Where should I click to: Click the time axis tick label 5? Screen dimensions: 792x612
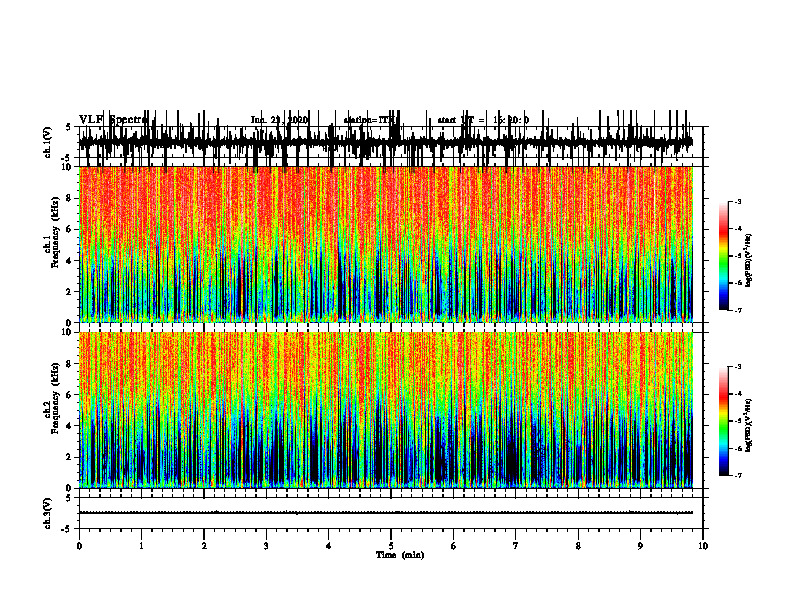click(391, 546)
